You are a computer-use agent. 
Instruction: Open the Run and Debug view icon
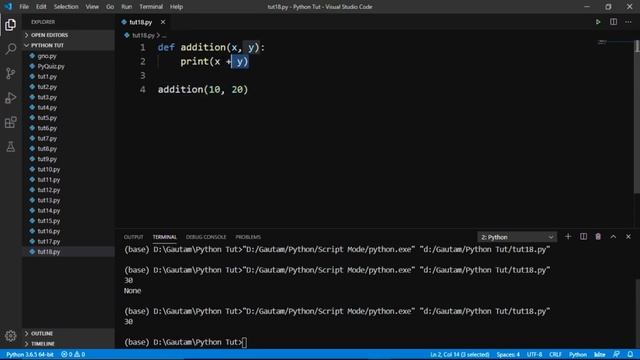tap(11, 98)
